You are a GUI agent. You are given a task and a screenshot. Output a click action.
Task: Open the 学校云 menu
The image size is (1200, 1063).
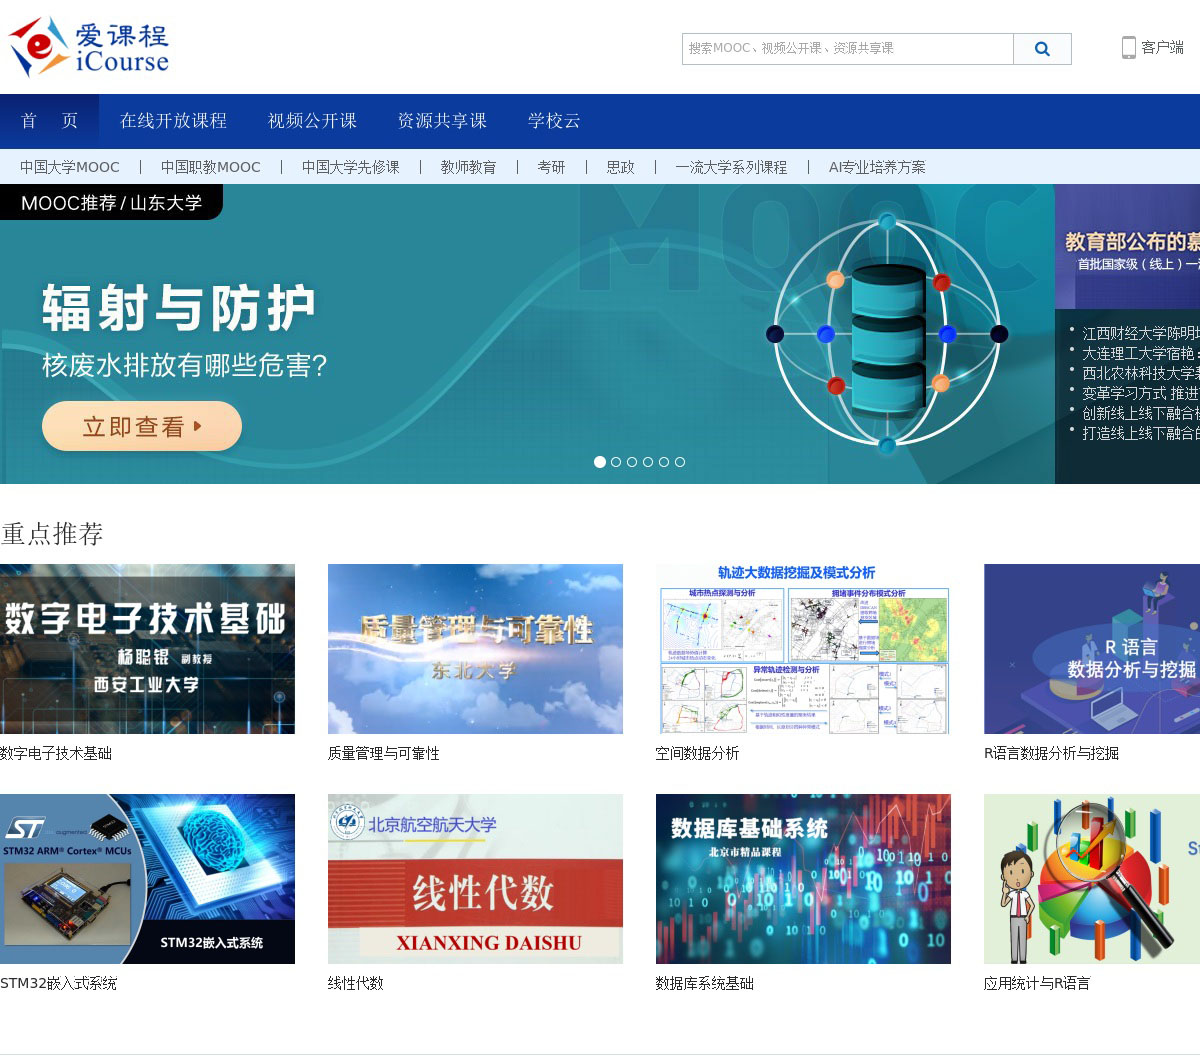[554, 121]
